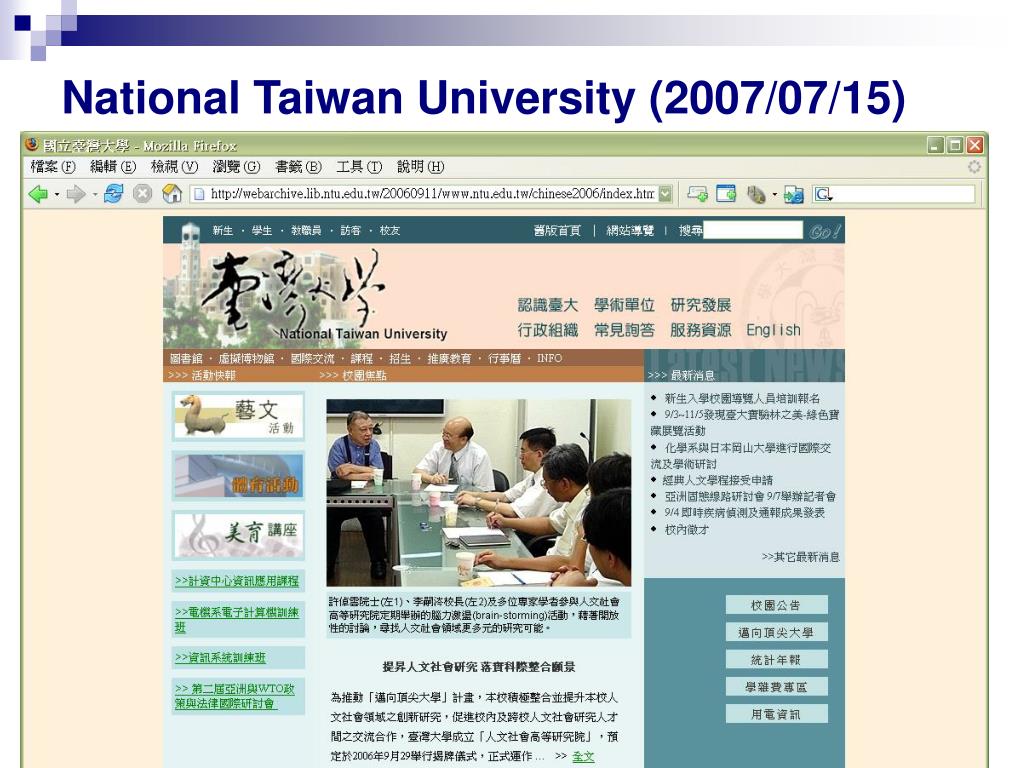This screenshot has width=1024, height=768.
Task: Select 認識臺大 in main navigation
Action: point(547,305)
